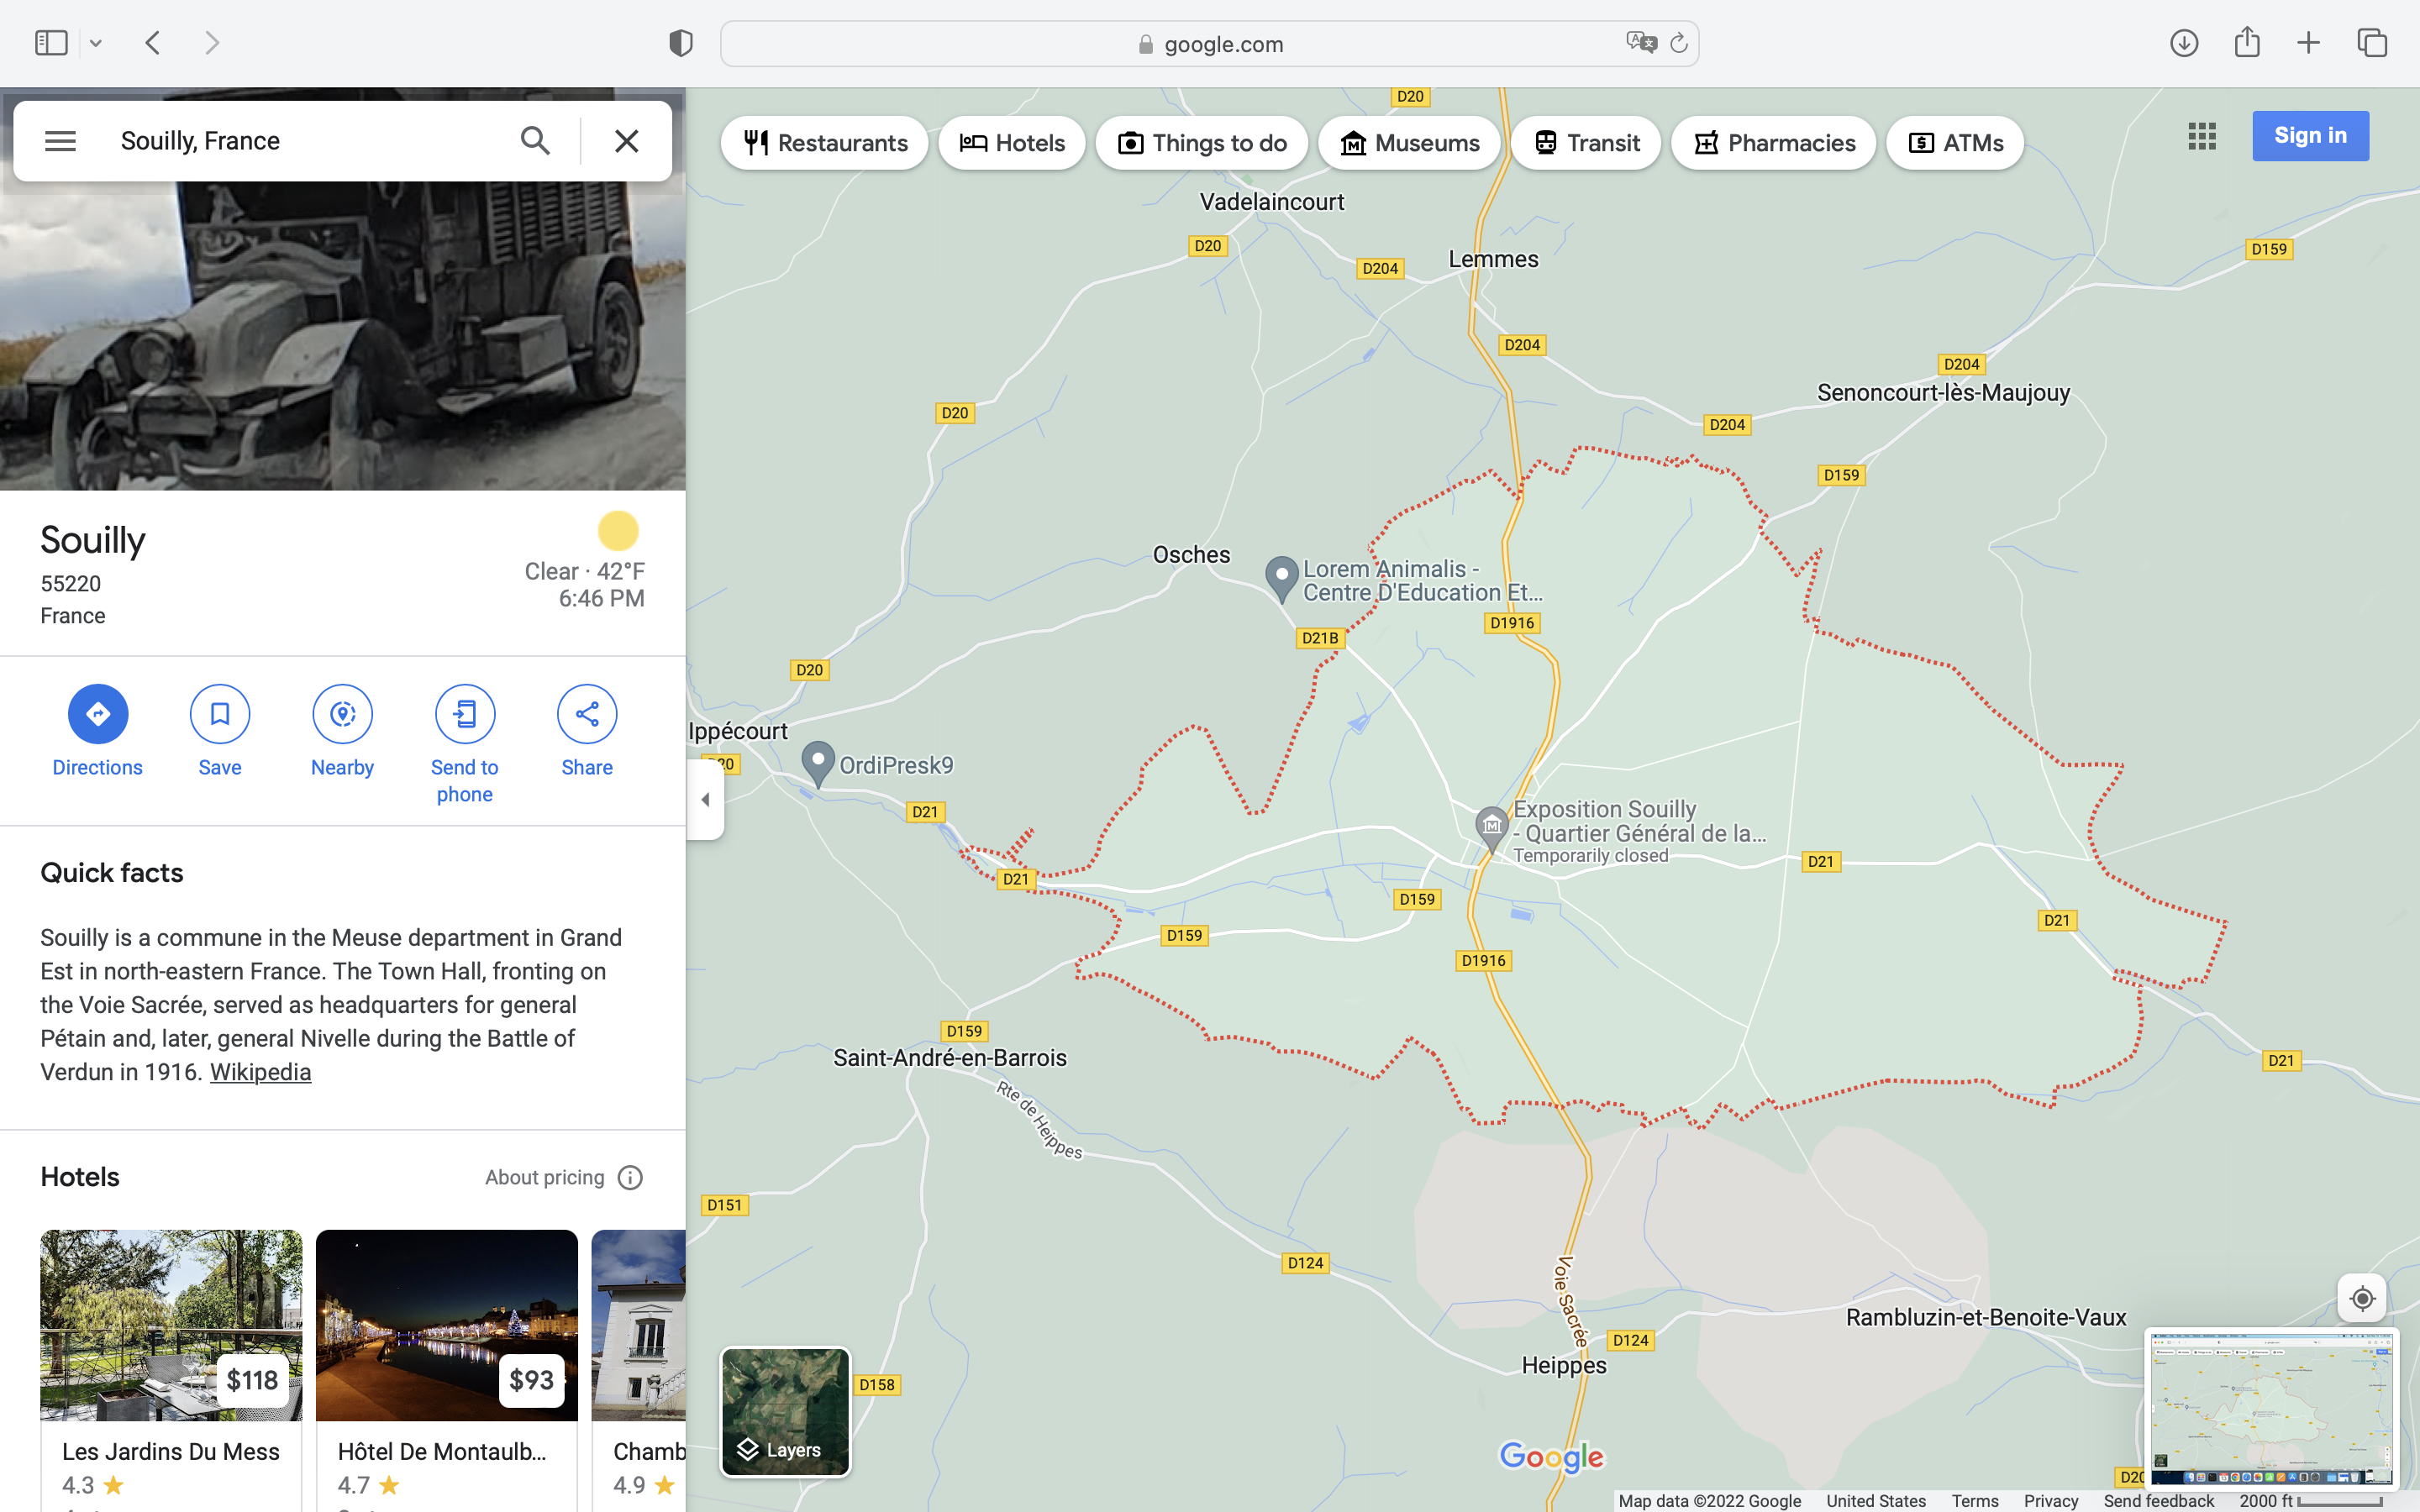This screenshot has width=2420, height=1512.
Task: Toggle Layers satellite view
Action: (785, 1411)
